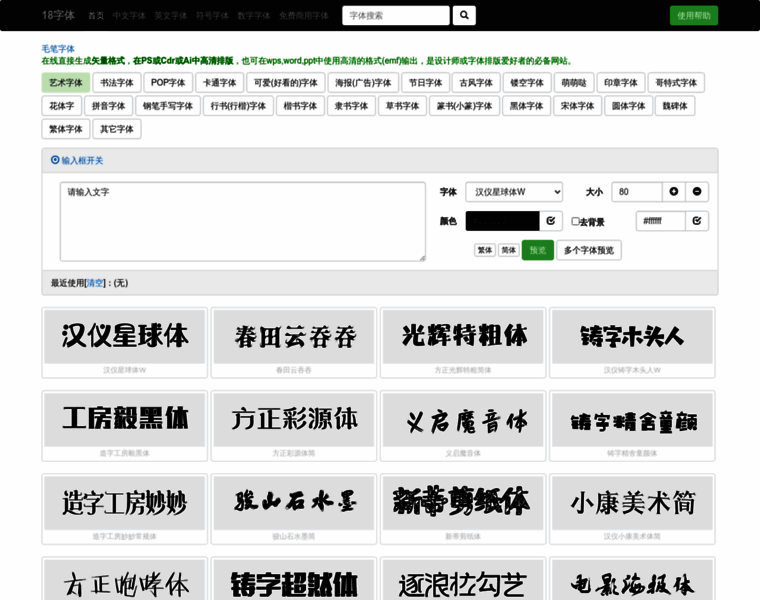Select the 书法字体 category tab
Viewport: 760px width, 600px height.
[x=116, y=83]
